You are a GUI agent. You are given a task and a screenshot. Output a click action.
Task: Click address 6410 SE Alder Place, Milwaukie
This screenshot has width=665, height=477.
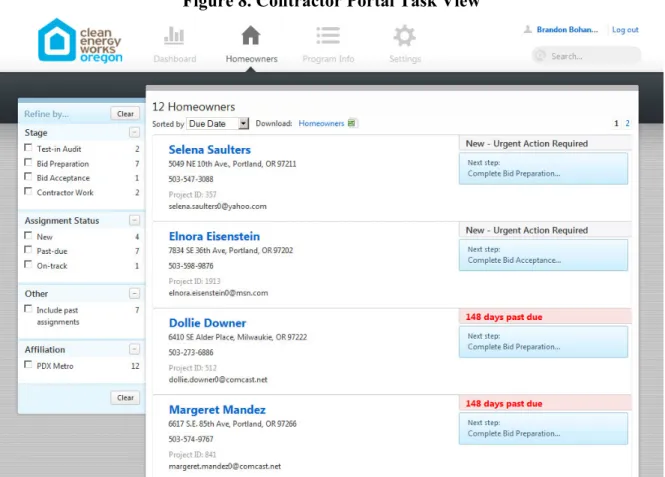pos(238,337)
